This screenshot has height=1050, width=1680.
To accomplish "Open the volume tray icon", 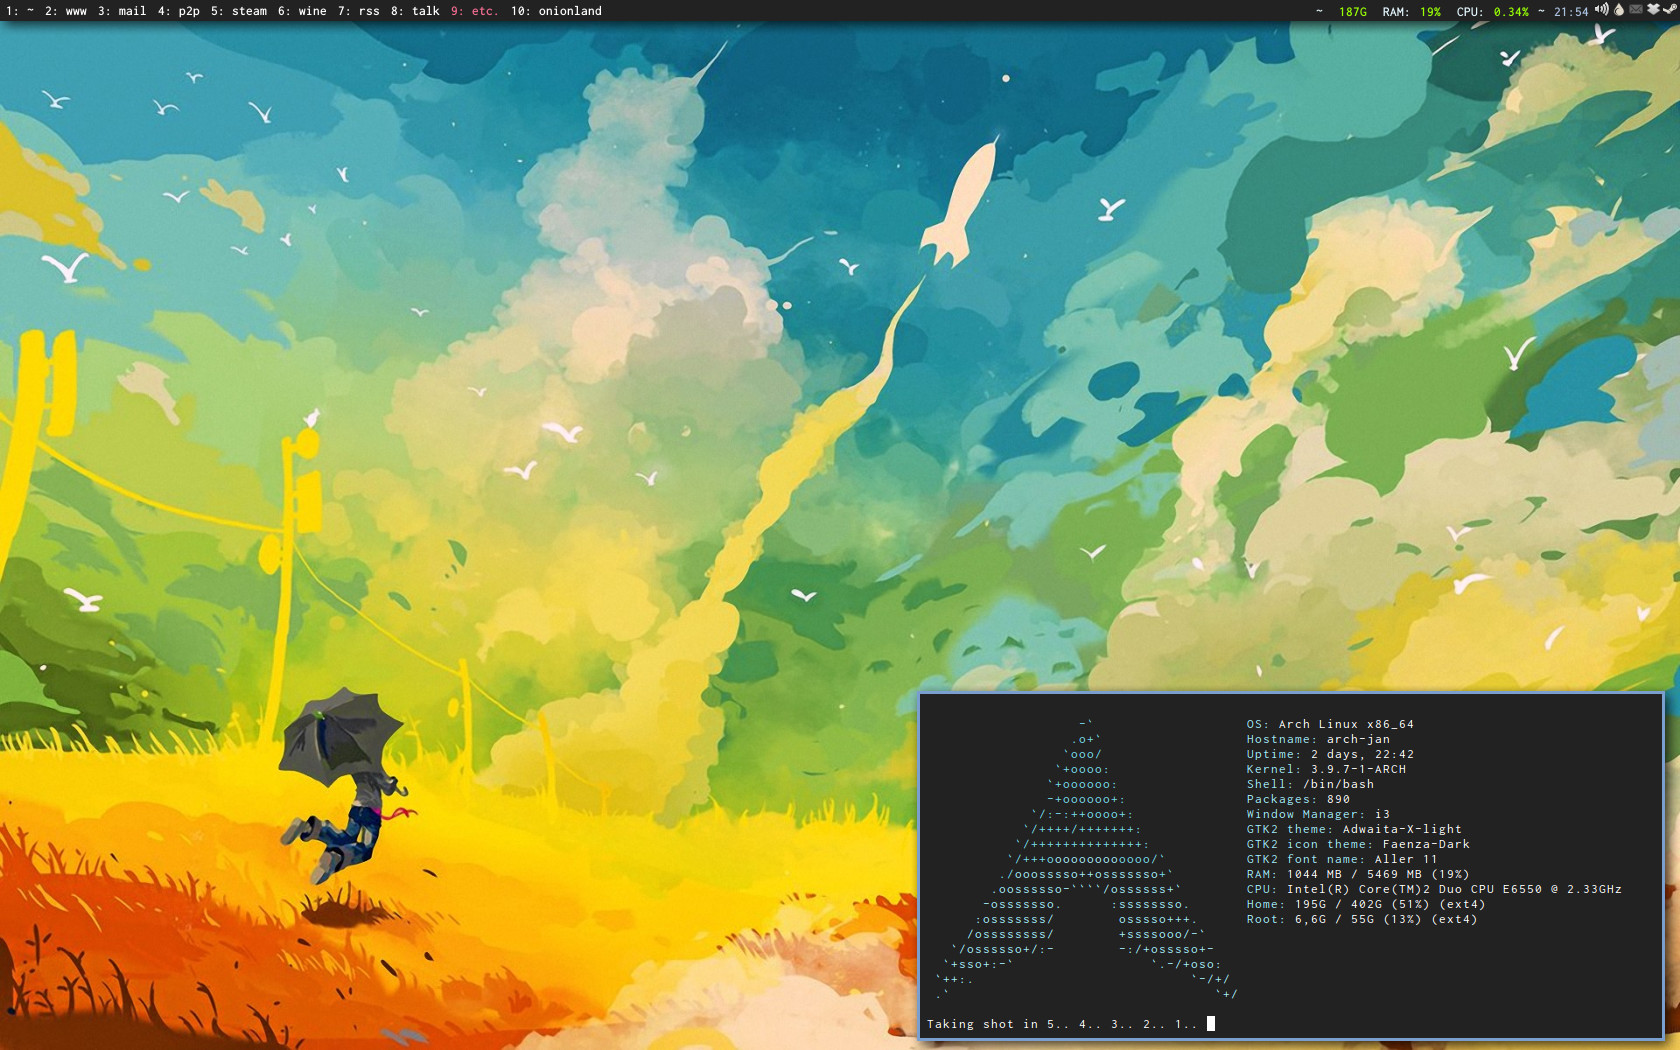I will click(x=1602, y=9).
